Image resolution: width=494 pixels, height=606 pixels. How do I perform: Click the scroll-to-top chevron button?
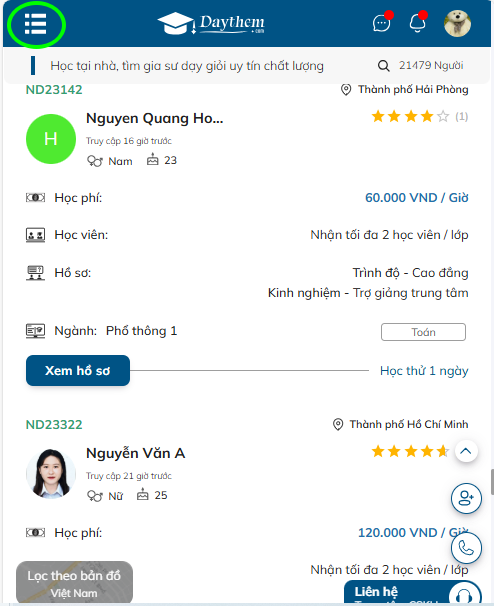[466, 451]
